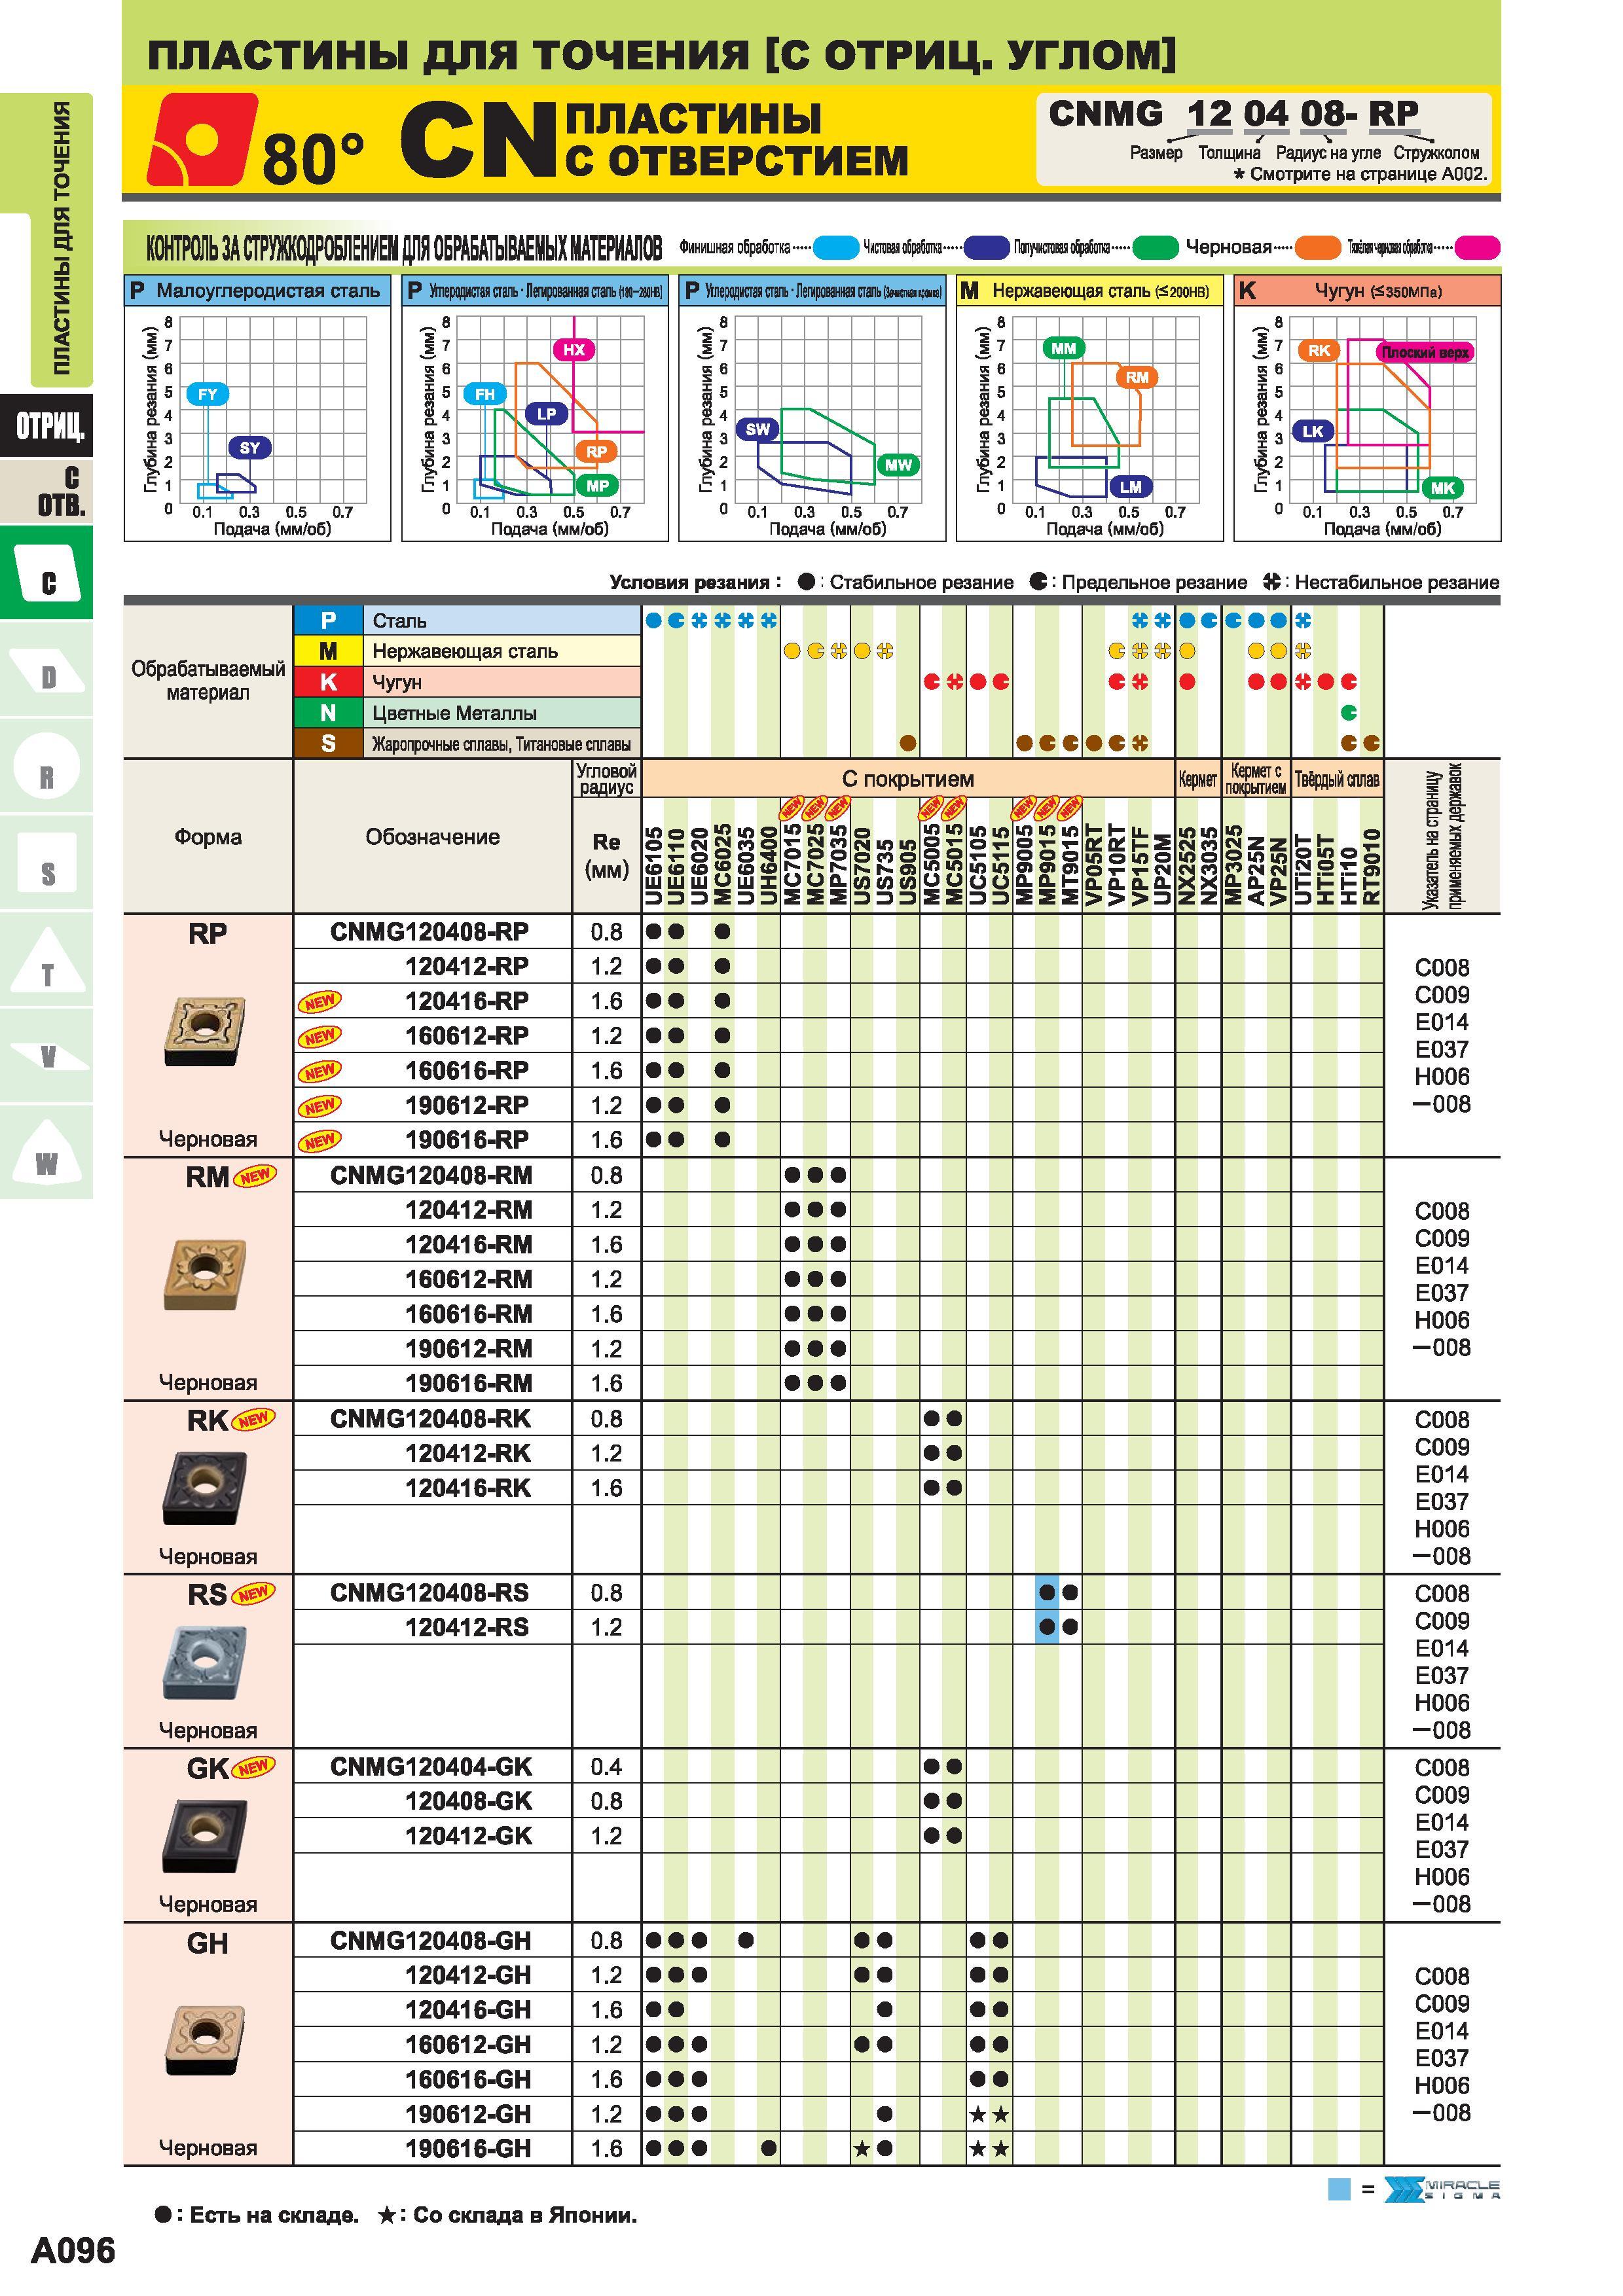Click the 'CNMG120404-GK' designation
The width and height of the screenshot is (1623, 2296).
pyautogui.click(x=431, y=1767)
